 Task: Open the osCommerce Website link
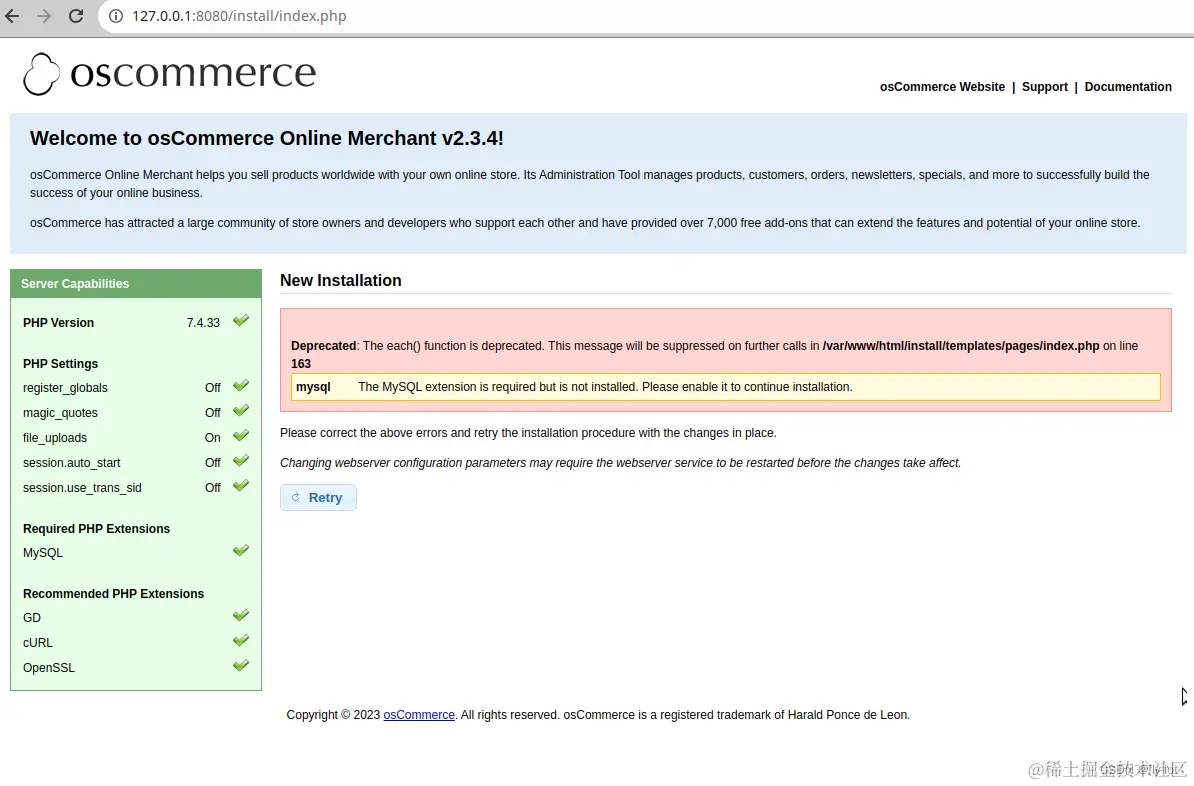pyautogui.click(x=942, y=87)
